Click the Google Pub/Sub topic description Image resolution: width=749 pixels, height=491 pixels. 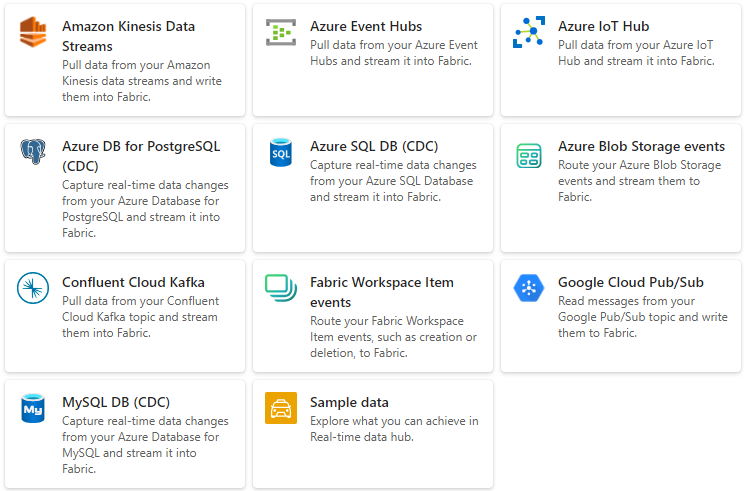coord(642,317)
